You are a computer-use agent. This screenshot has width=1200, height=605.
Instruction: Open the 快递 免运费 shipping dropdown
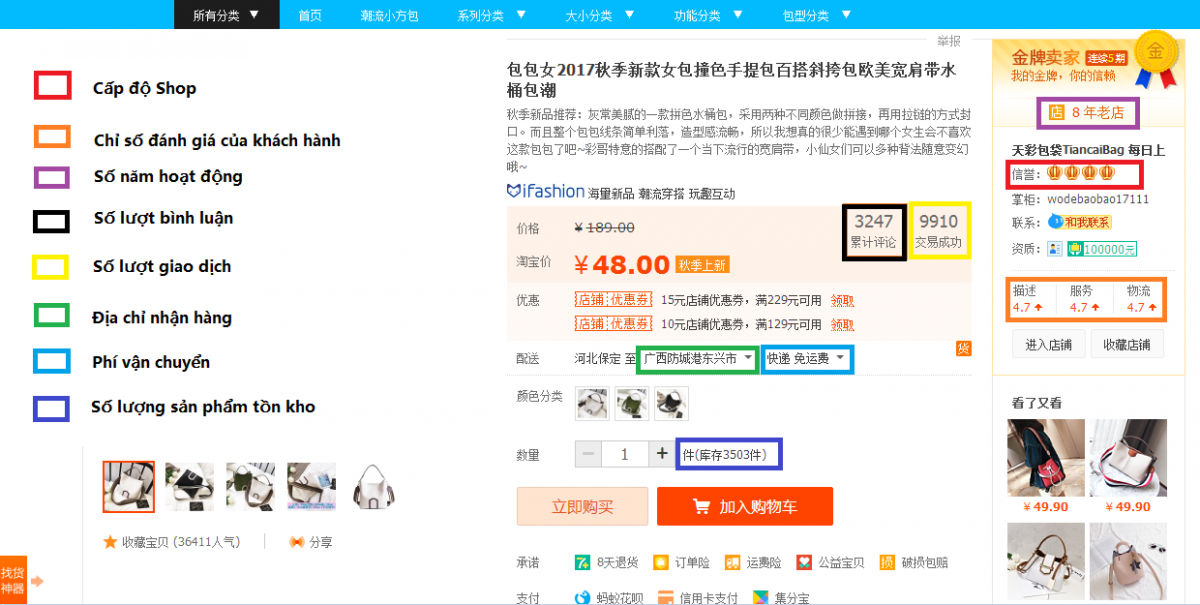pos(806,358)
